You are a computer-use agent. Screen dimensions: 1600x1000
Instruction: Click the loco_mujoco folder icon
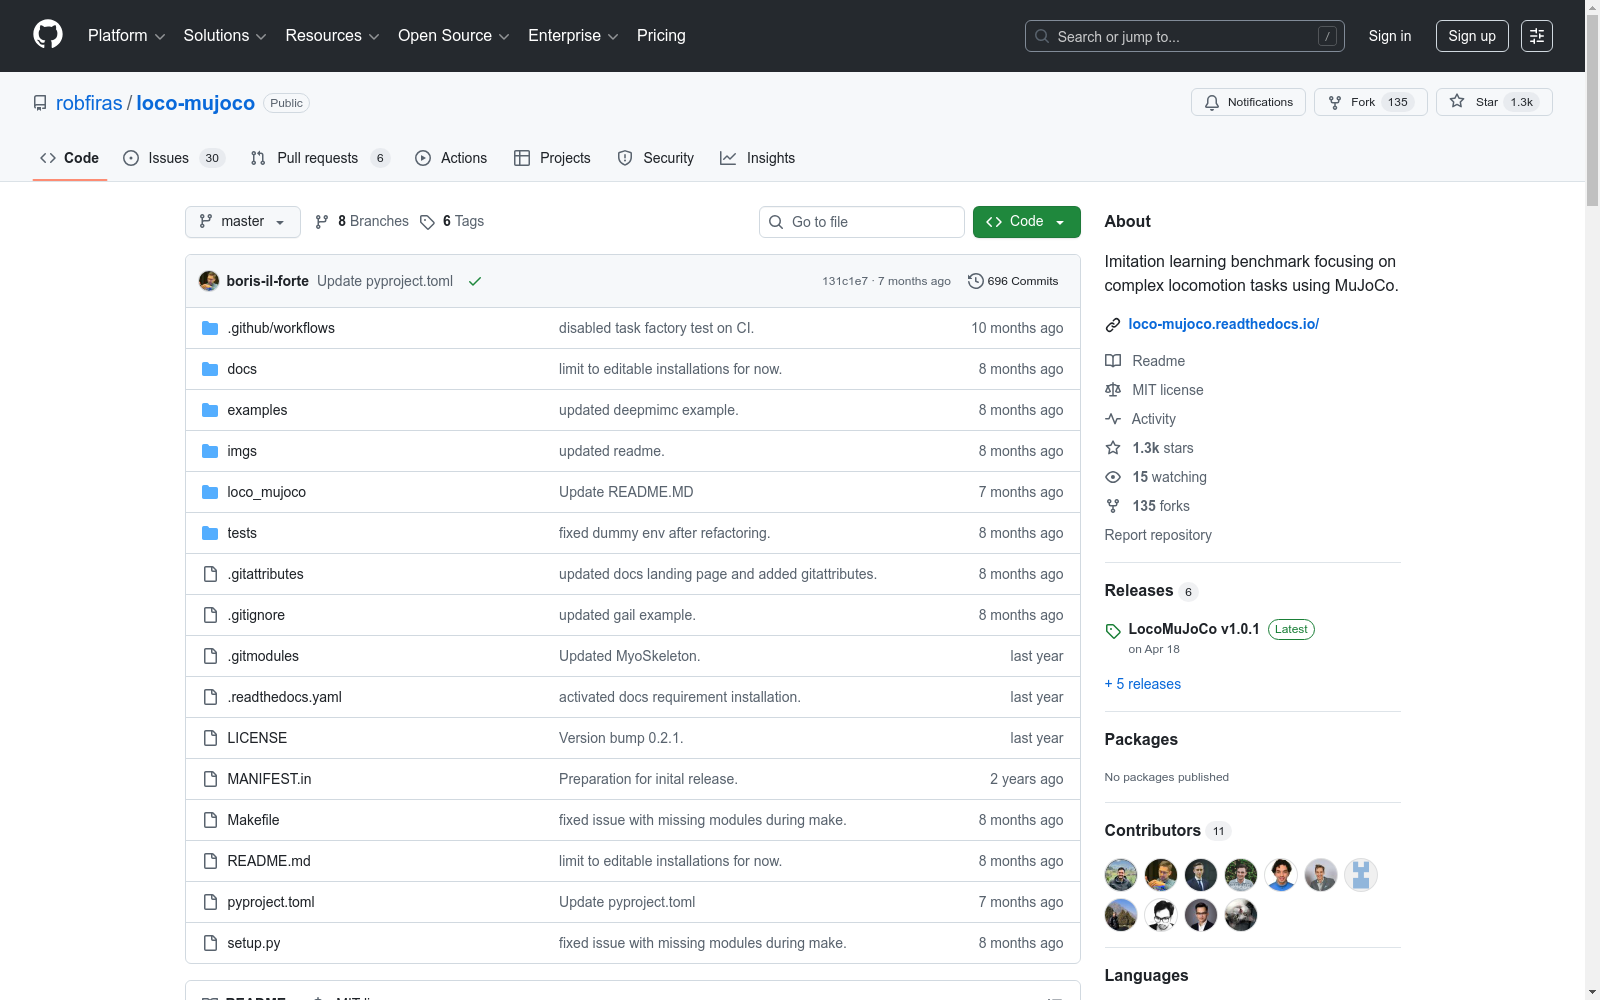tap(210, 492)
